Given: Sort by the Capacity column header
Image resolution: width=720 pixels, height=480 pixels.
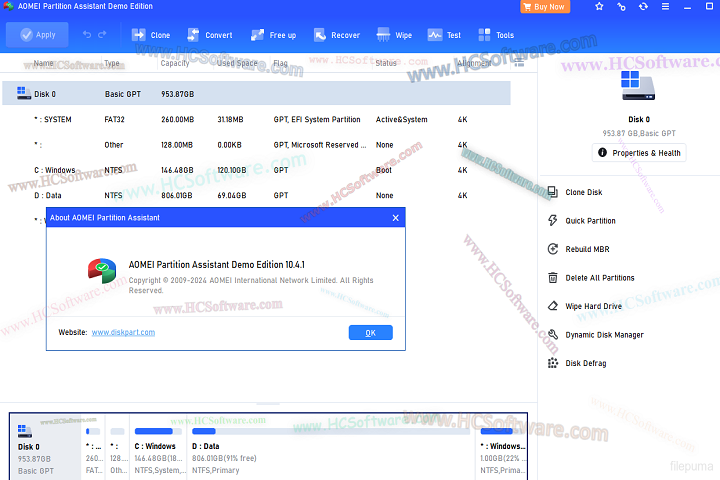Looking at the screenshot, I should [175, 63].
